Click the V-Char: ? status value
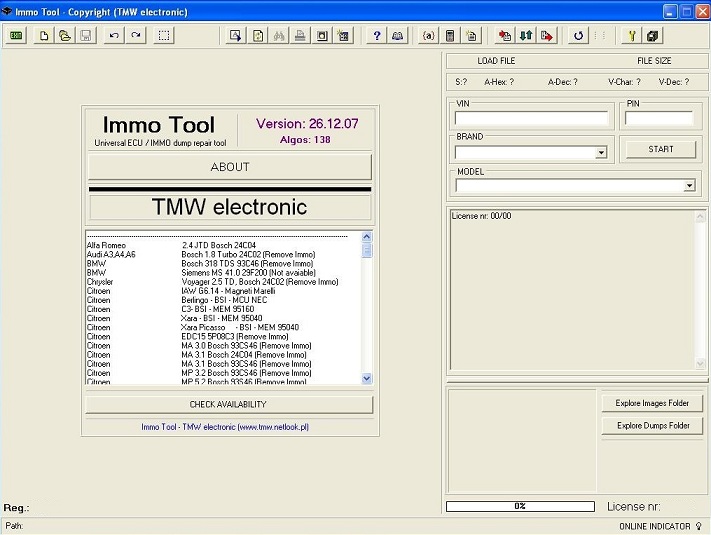 624,82
